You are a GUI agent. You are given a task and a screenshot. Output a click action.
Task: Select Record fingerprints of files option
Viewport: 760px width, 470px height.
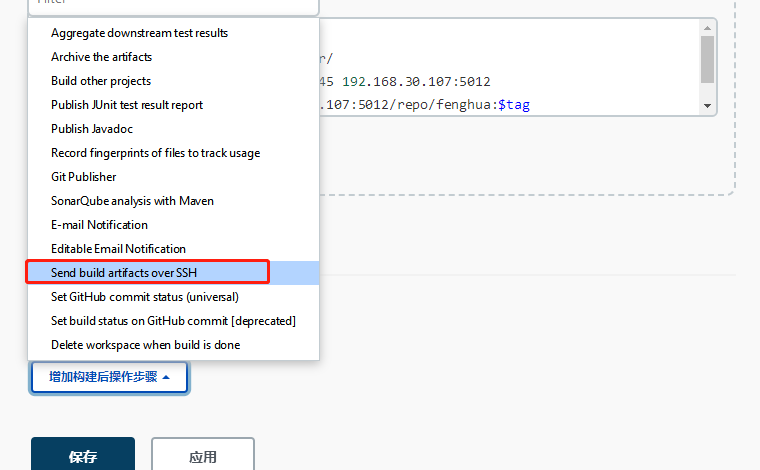point(173,153)
